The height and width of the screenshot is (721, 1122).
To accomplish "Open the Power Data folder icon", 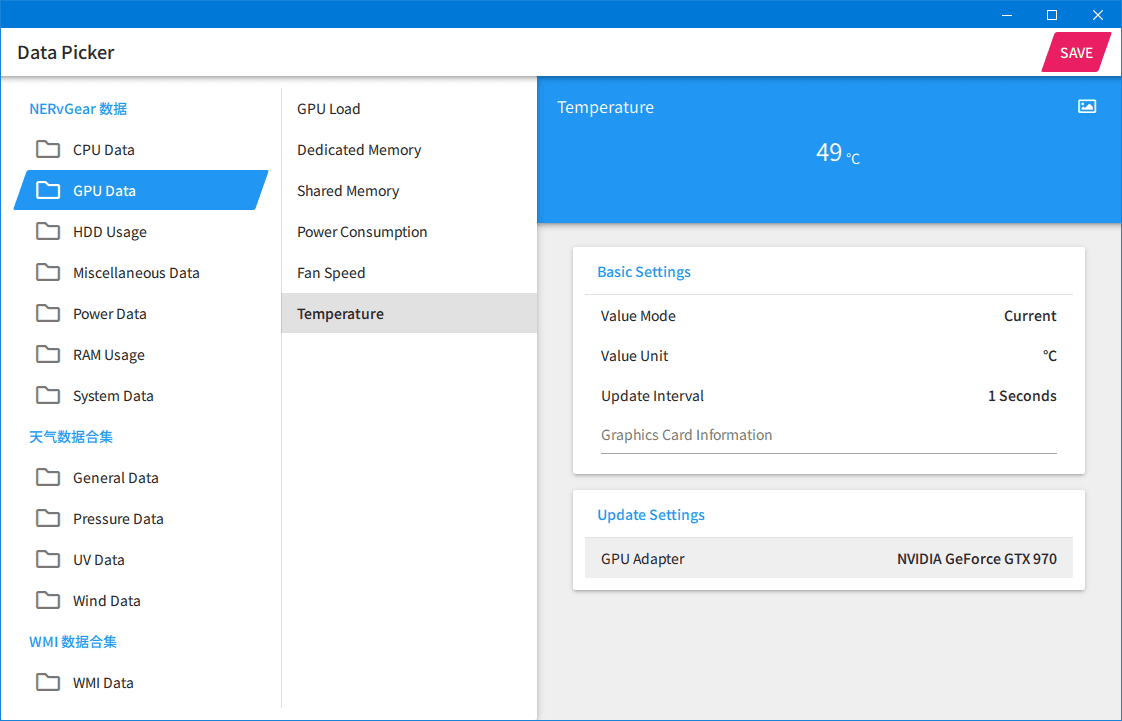I will pyautogui.click(x=48, y=313).
